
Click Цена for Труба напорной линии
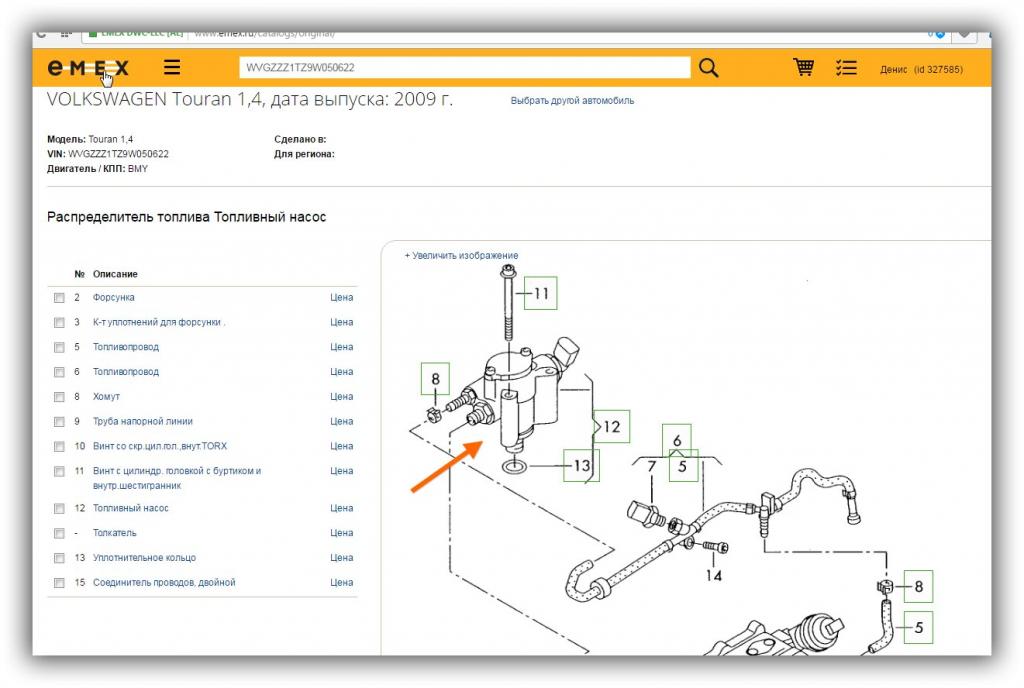click(342, 421)
